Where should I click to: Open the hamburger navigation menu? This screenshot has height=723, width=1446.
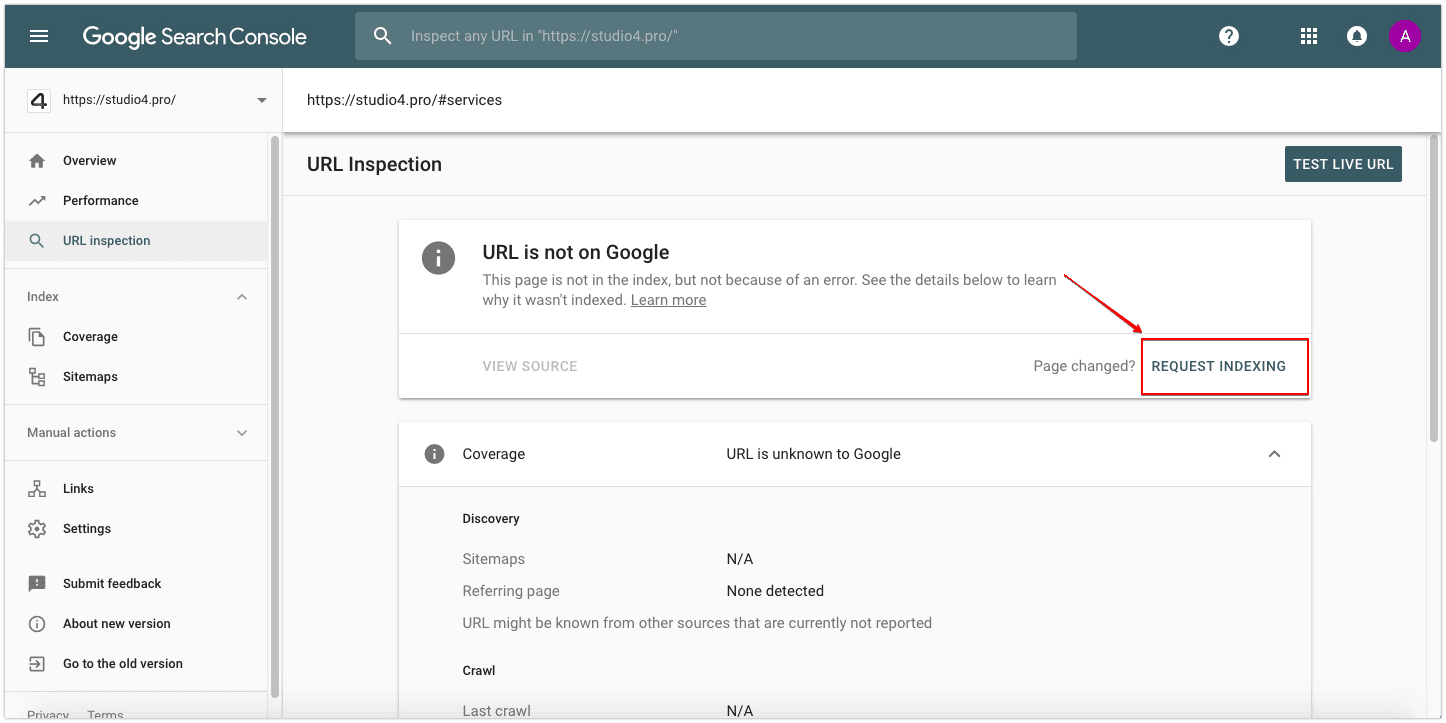coord(39,36)
